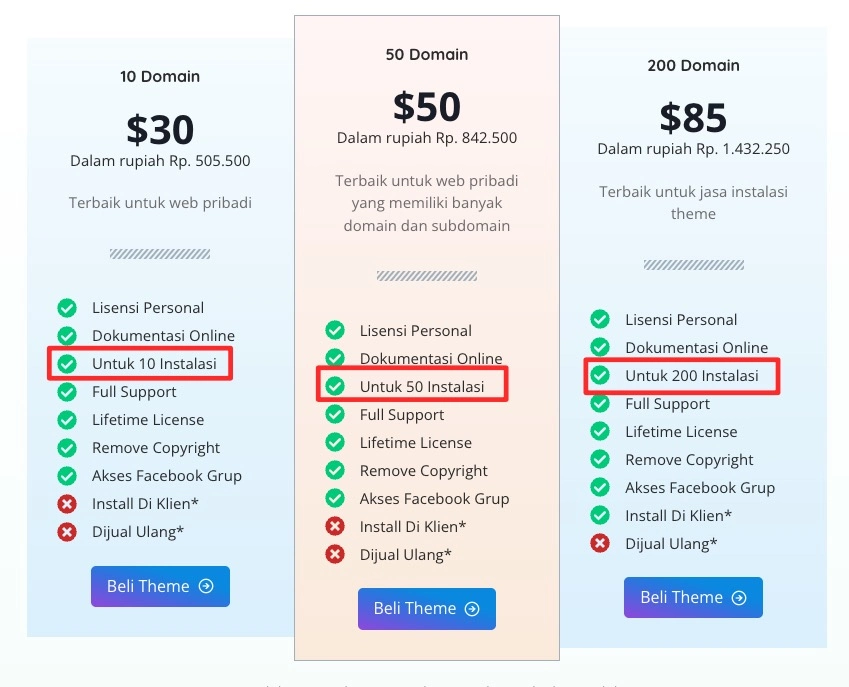Click green check beside 200 Domain Install Di Klien
The height and width of the screenshot is (687, 849).
click(600, 516)
